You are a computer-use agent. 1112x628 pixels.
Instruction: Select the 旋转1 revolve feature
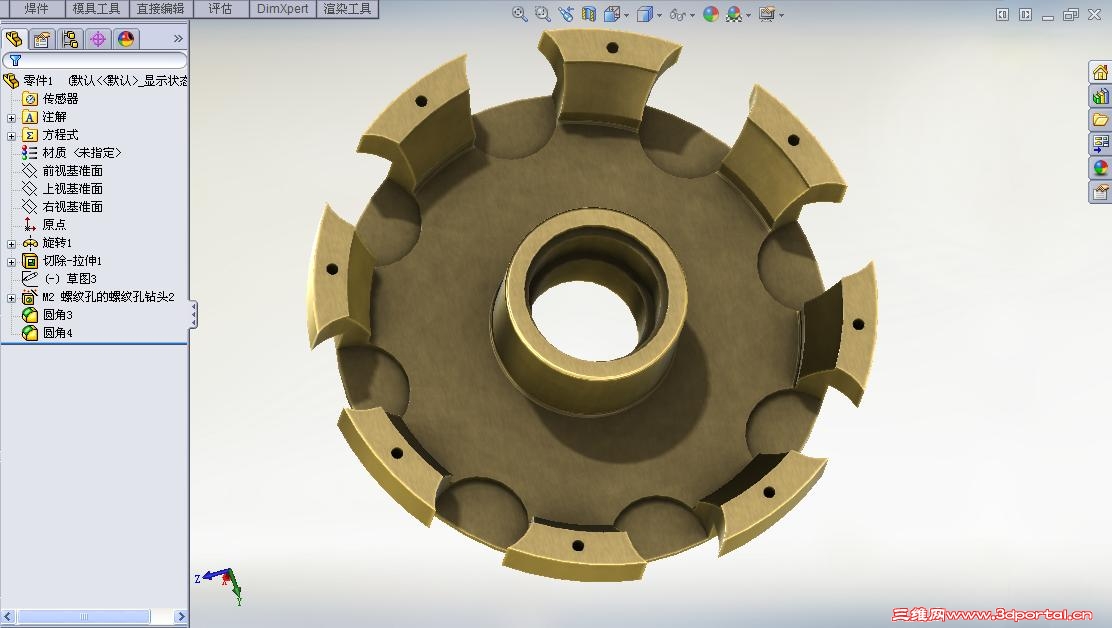pyautogui.click(x=57, y=242)
